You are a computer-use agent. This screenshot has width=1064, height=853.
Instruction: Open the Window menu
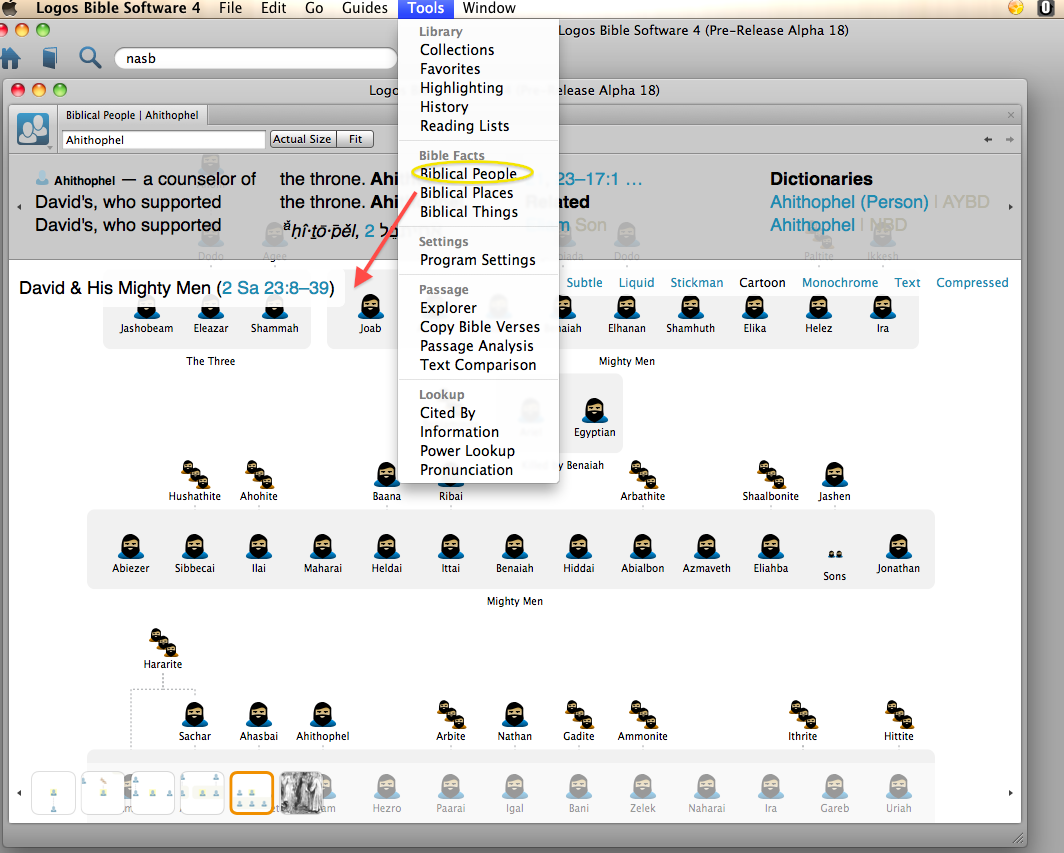pyautogui.click(x=489, y=8)
